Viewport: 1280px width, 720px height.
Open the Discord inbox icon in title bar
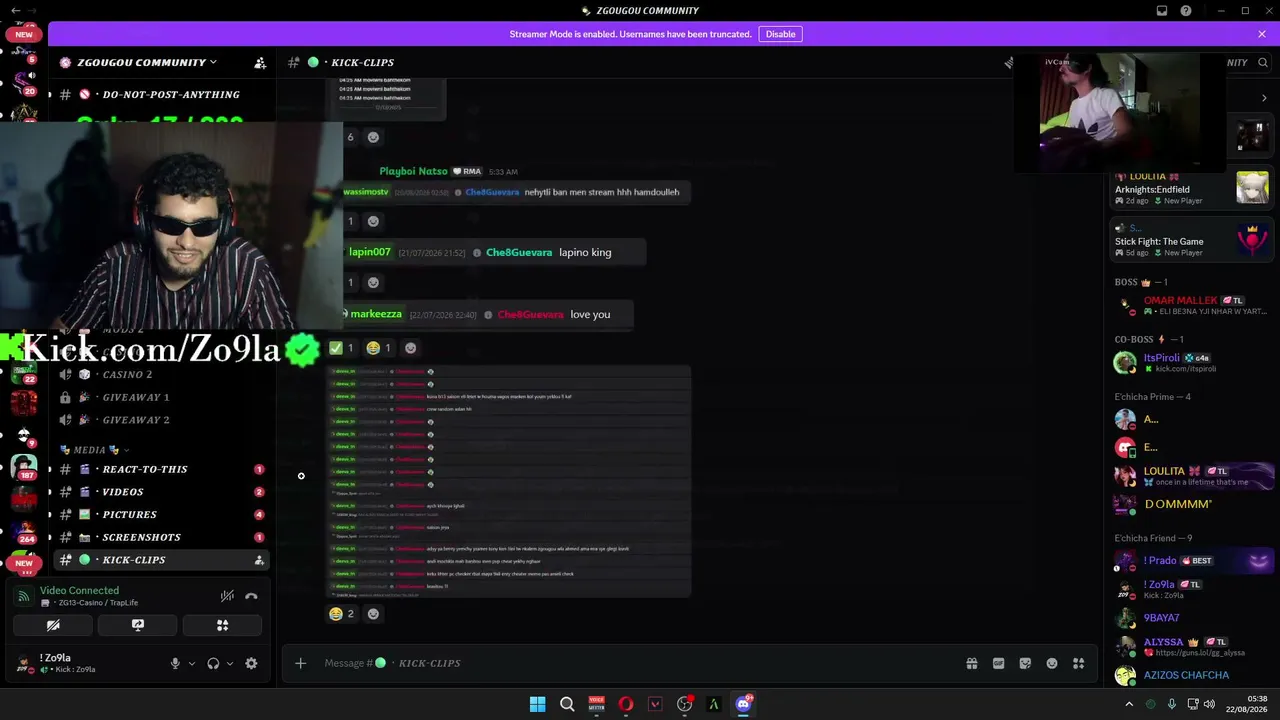tap(1162, 11)
